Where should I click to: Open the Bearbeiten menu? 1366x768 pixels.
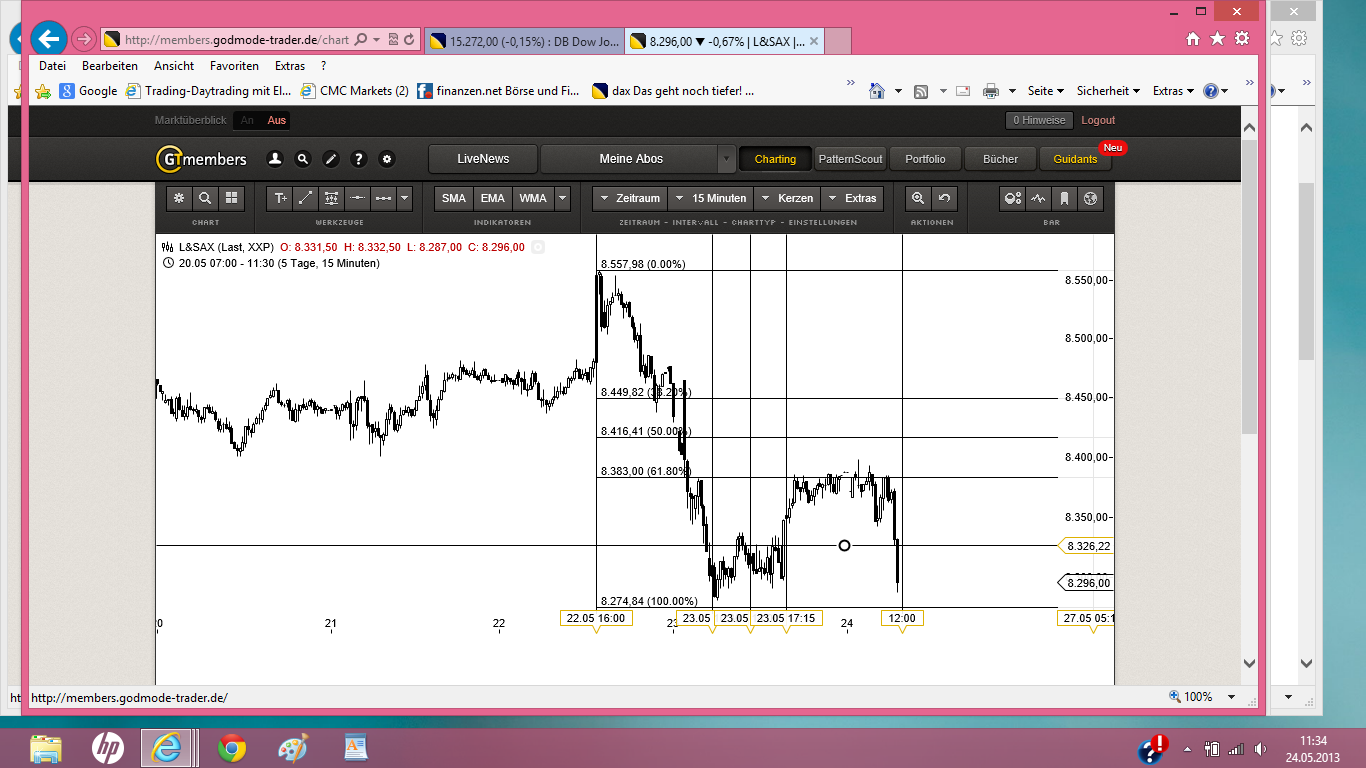[110, 66]
